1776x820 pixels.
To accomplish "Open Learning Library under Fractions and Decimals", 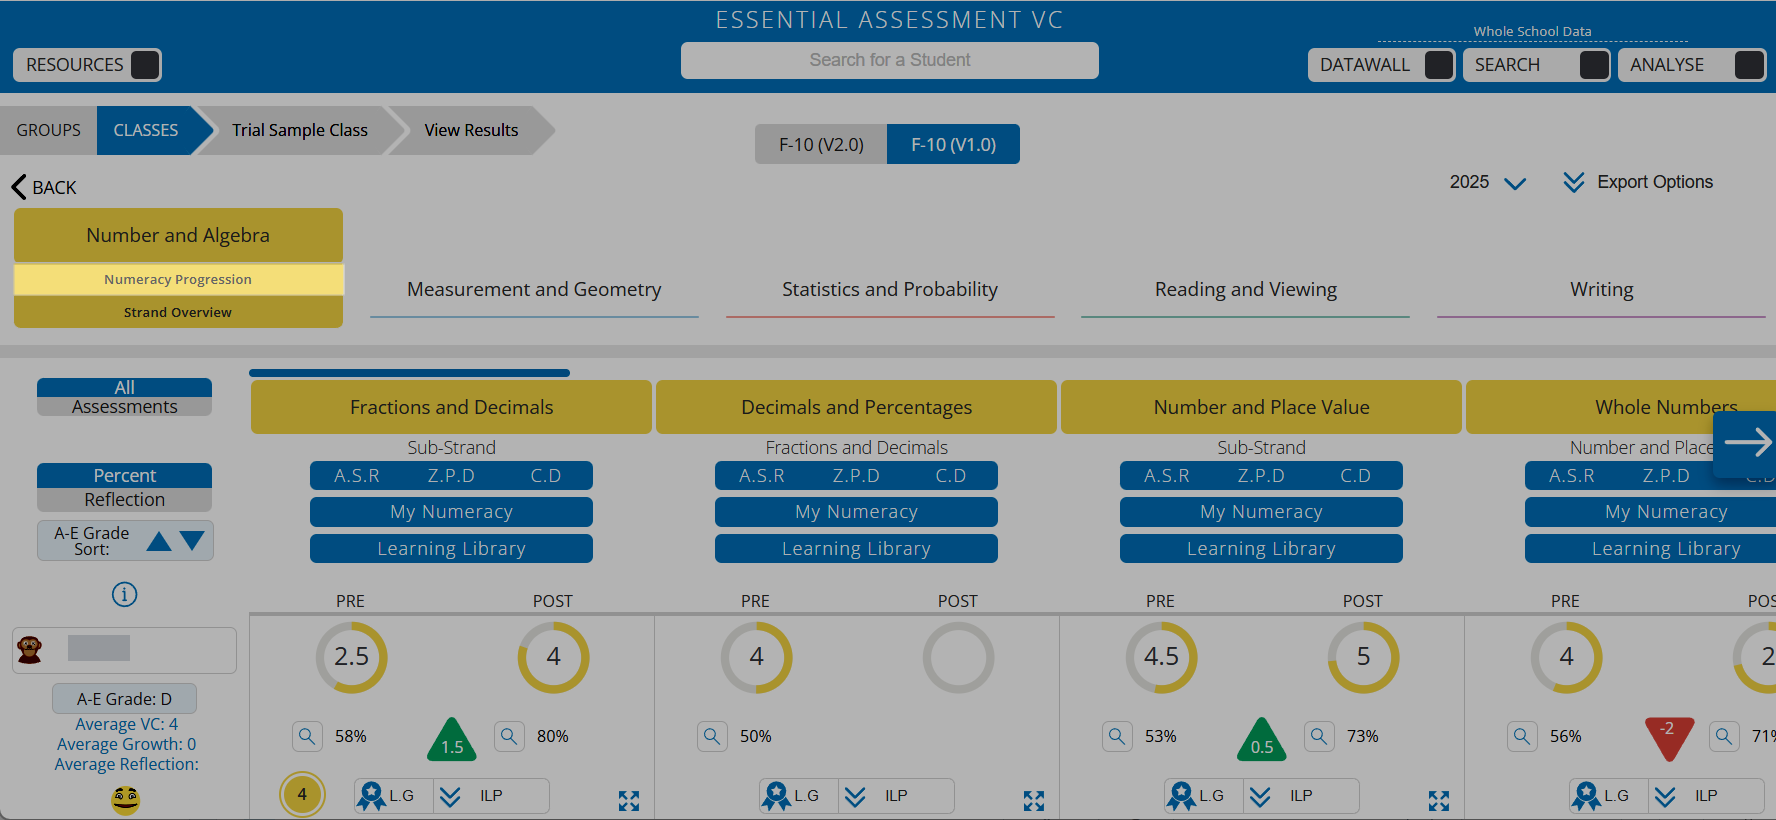I will click(x=451, y=549).
